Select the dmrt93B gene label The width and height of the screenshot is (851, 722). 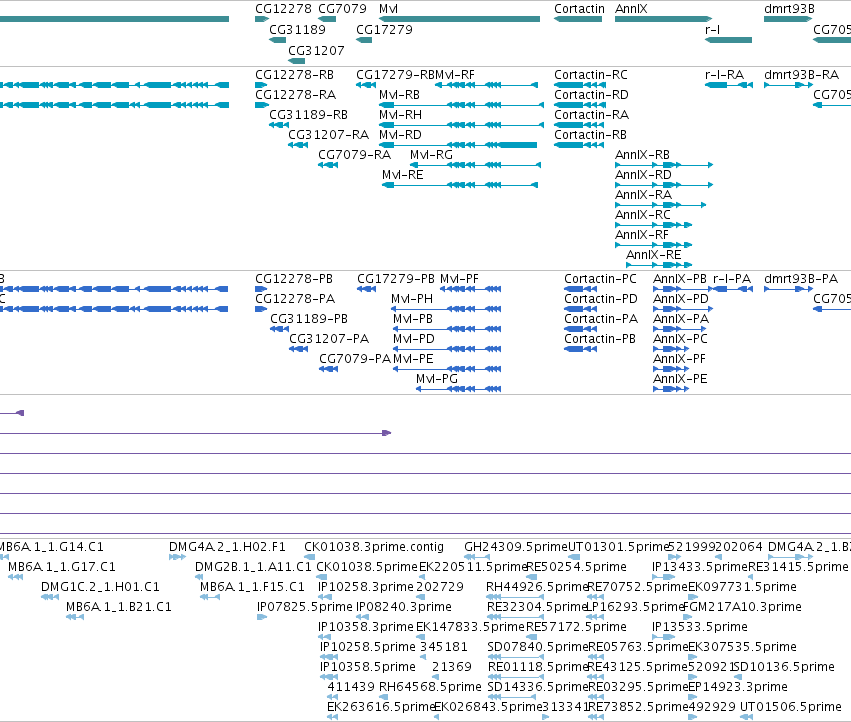[x=789, y=9]
